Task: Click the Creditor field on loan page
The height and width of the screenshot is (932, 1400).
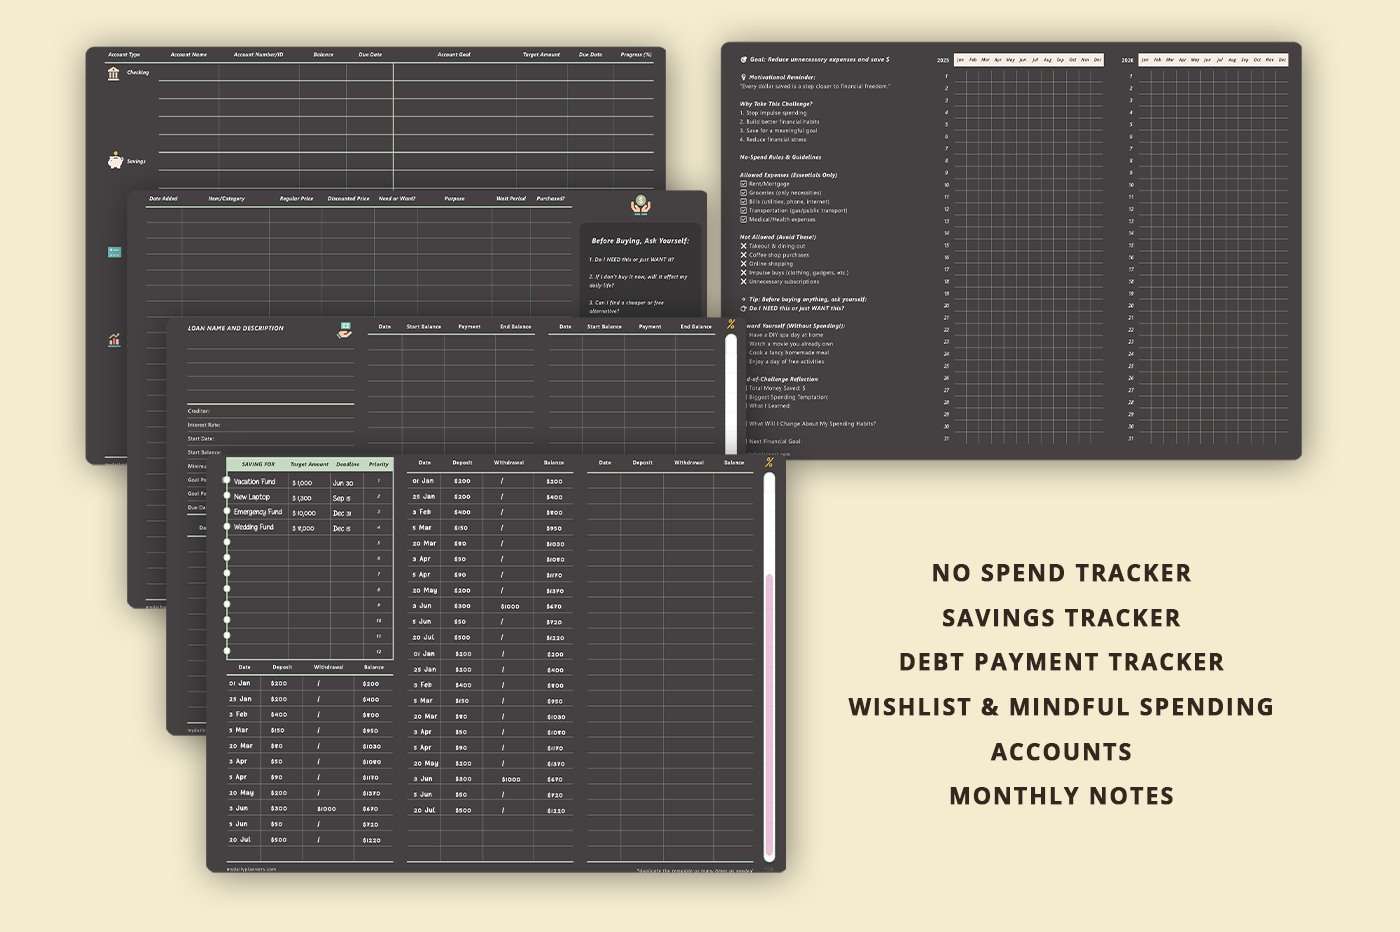Action: pos(270,411)
